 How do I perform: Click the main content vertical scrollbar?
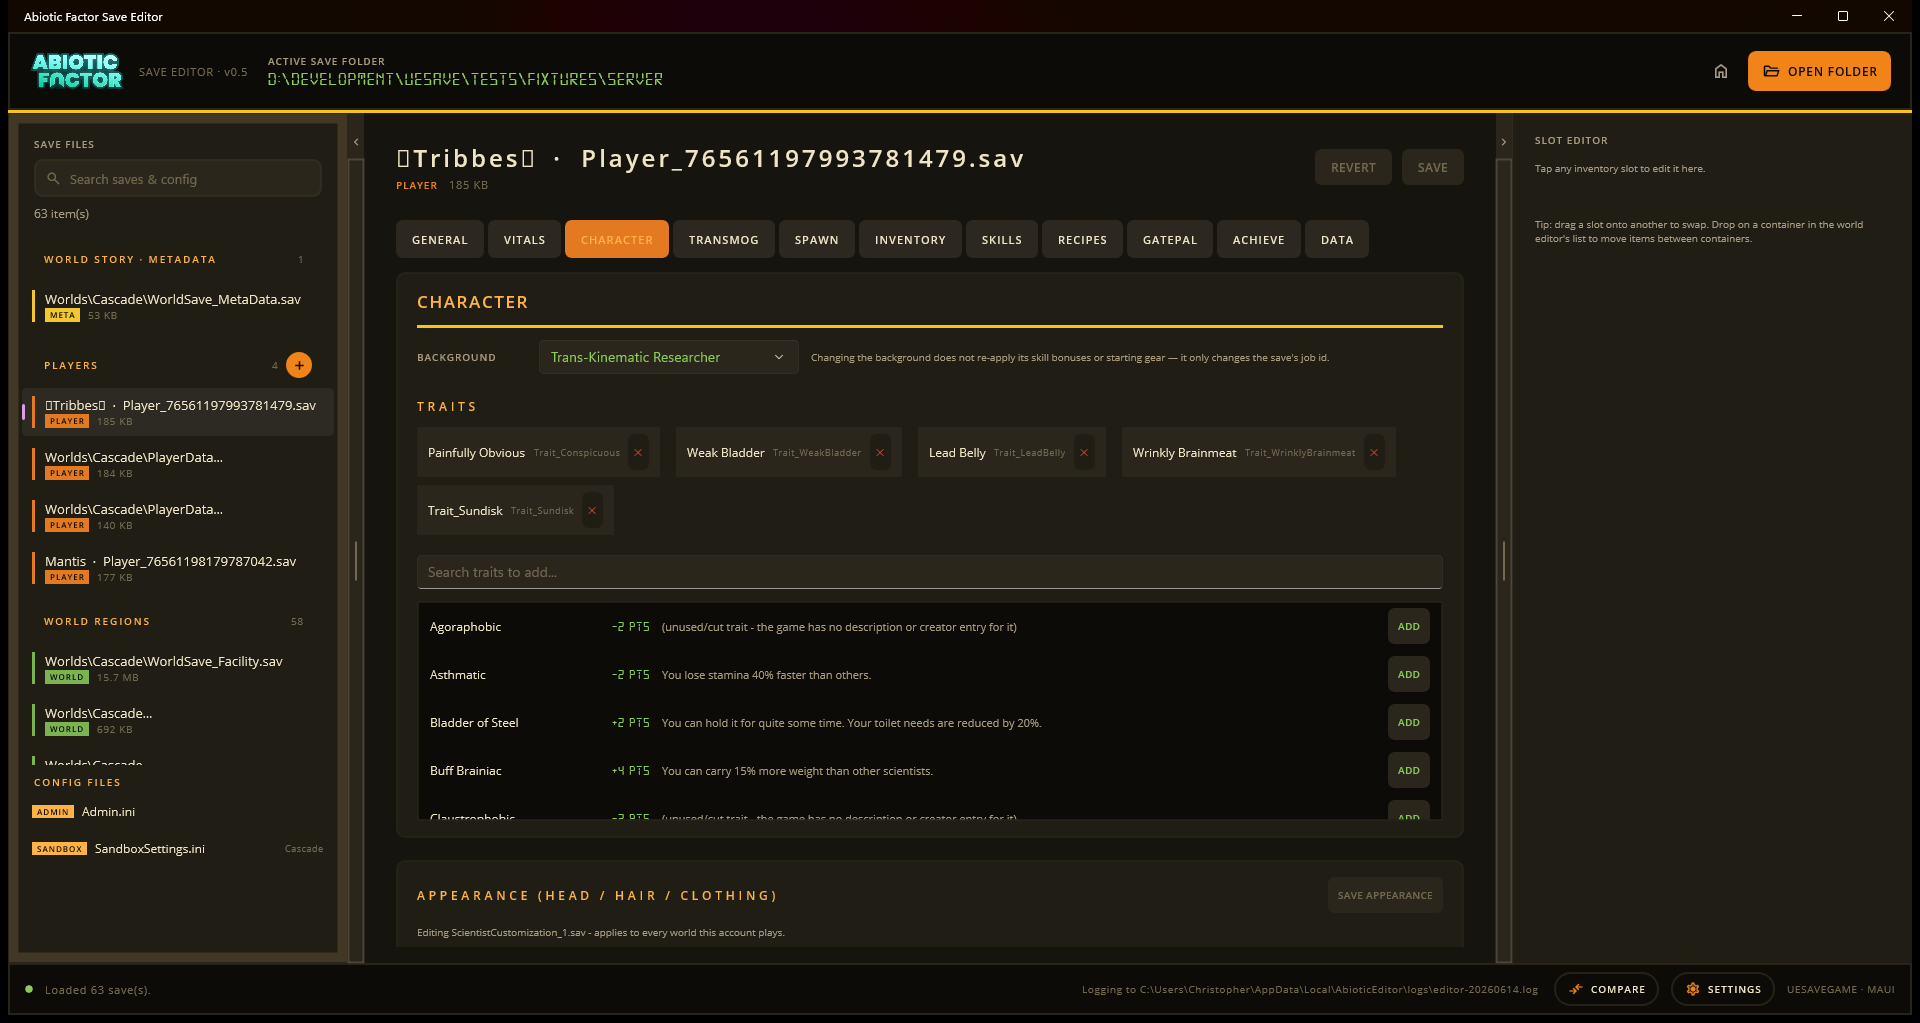tap(1503, 560)
